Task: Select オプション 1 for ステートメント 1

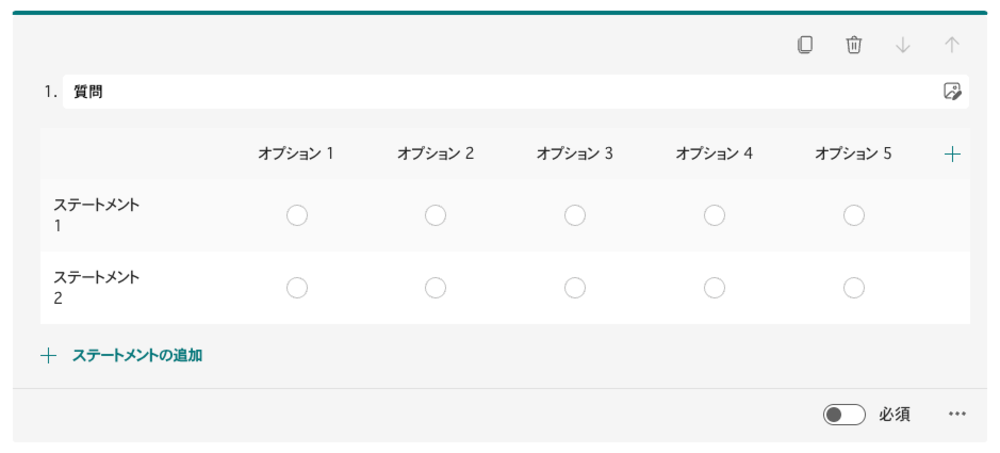Action: click(x=296, y=215)
